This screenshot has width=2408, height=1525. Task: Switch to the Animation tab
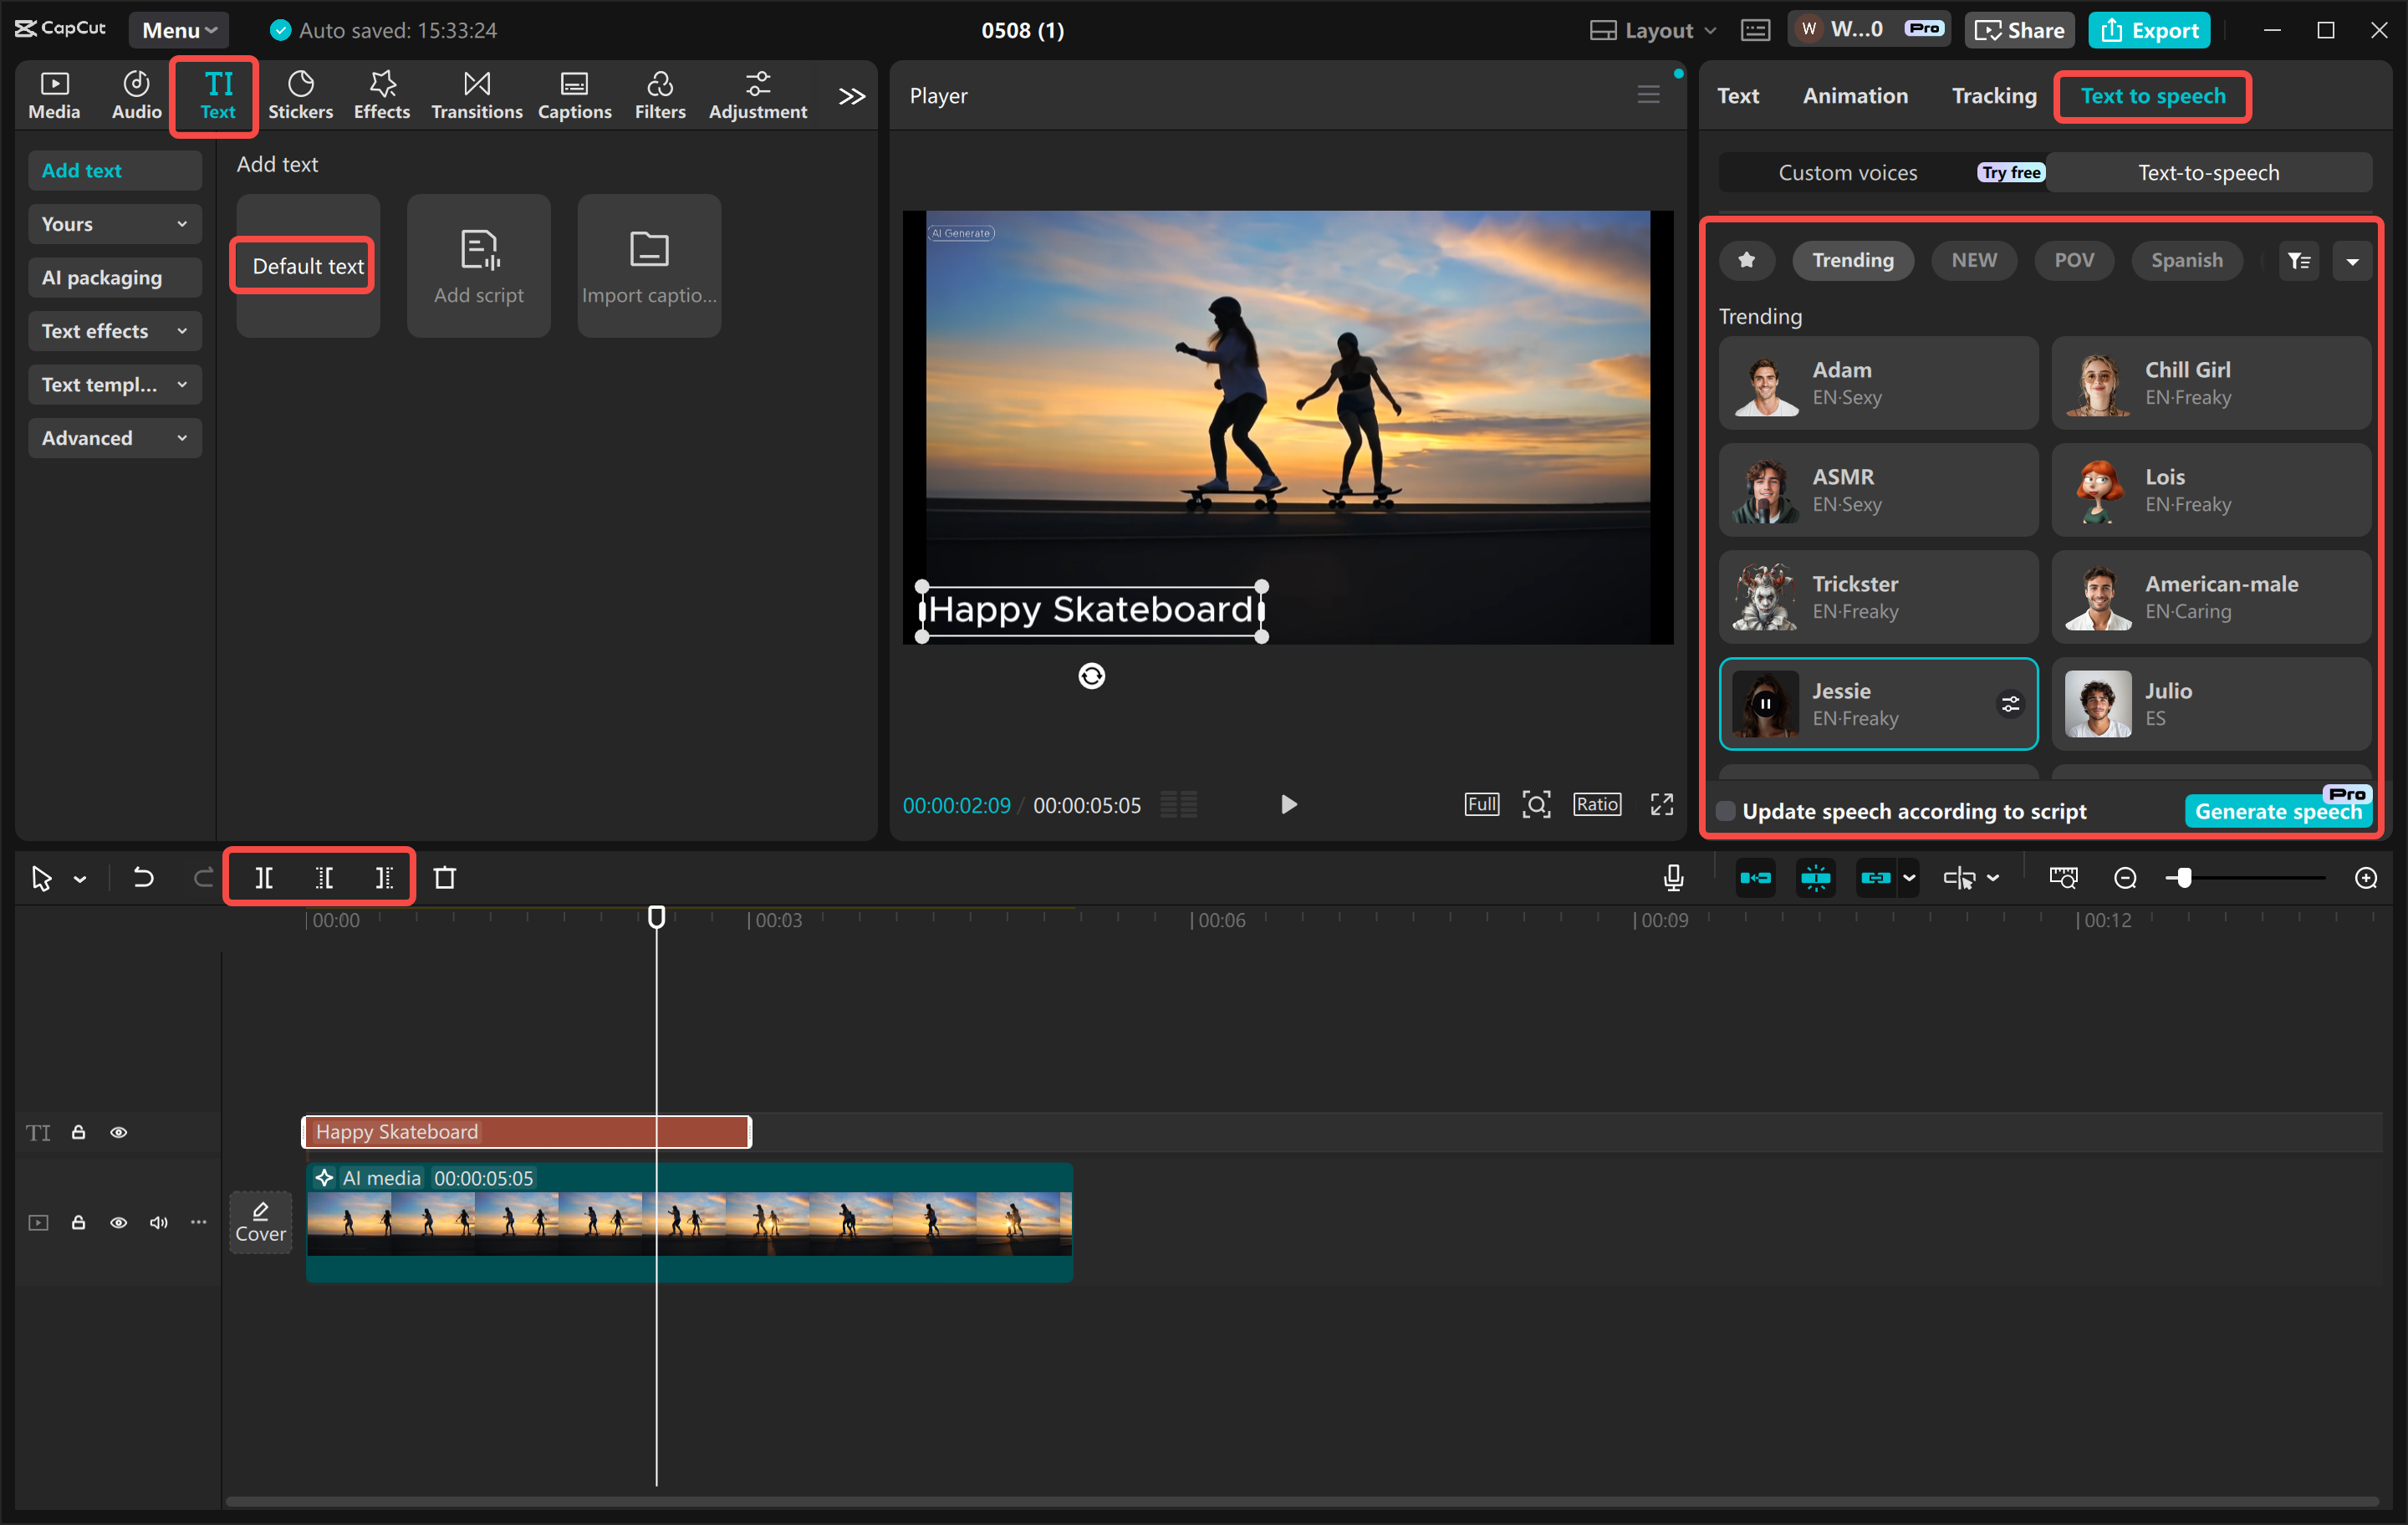[x=1855, y=95]
